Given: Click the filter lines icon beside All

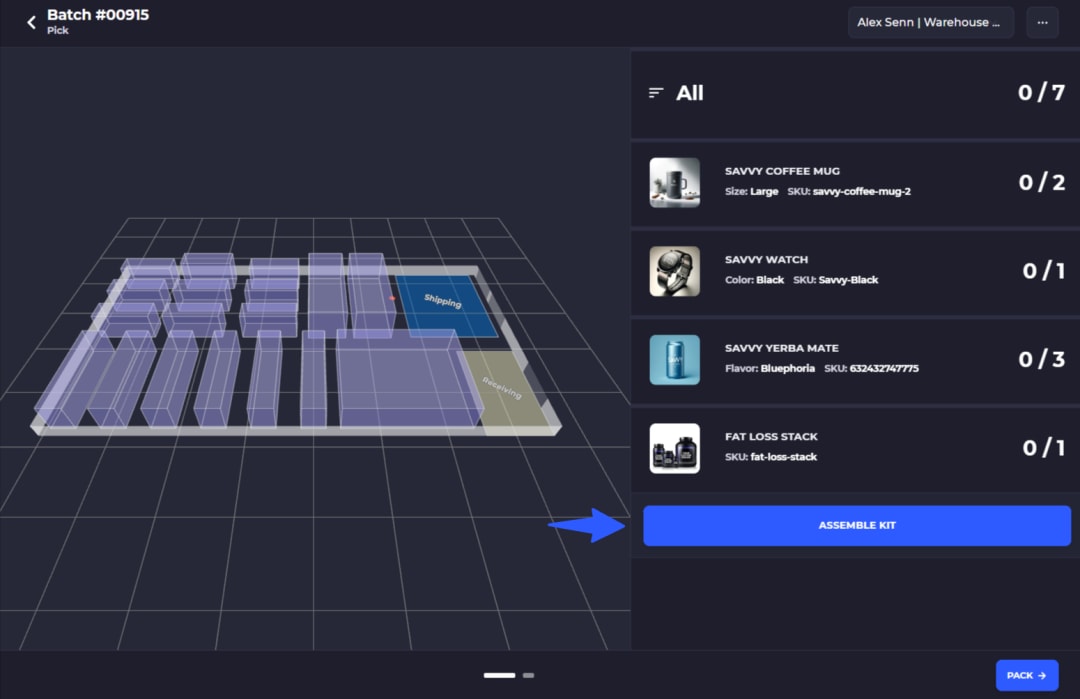Looking at the screenshot, I should [x=656, y=93].
